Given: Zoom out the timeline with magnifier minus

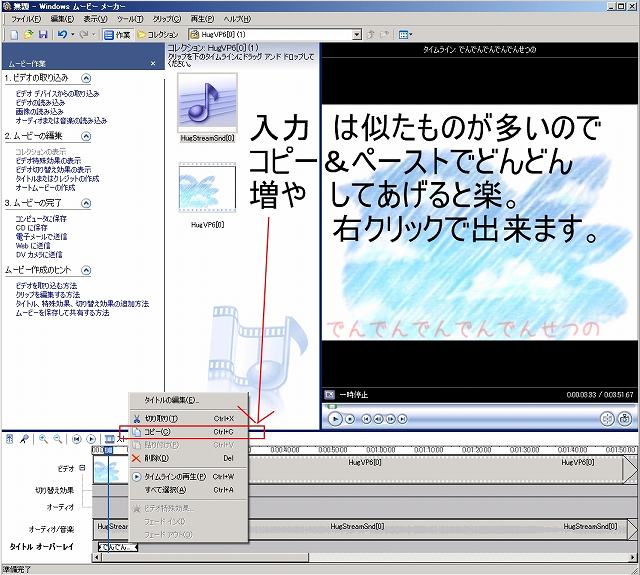Looking at the screenshot, I should tap(58, 439).
